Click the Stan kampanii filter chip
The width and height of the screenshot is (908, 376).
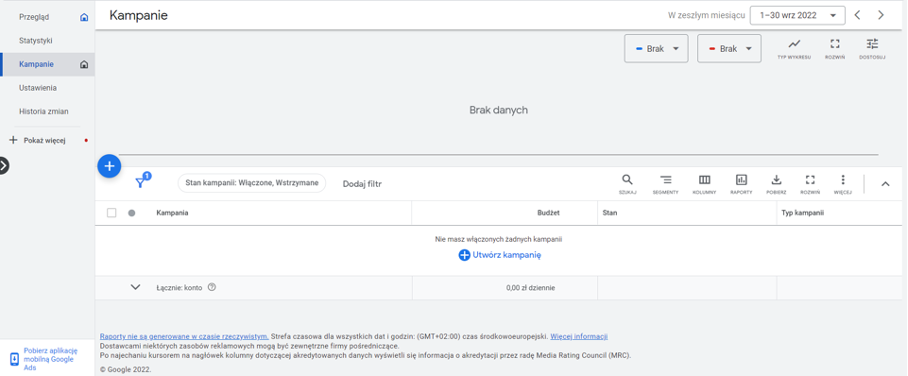point(252,183)
